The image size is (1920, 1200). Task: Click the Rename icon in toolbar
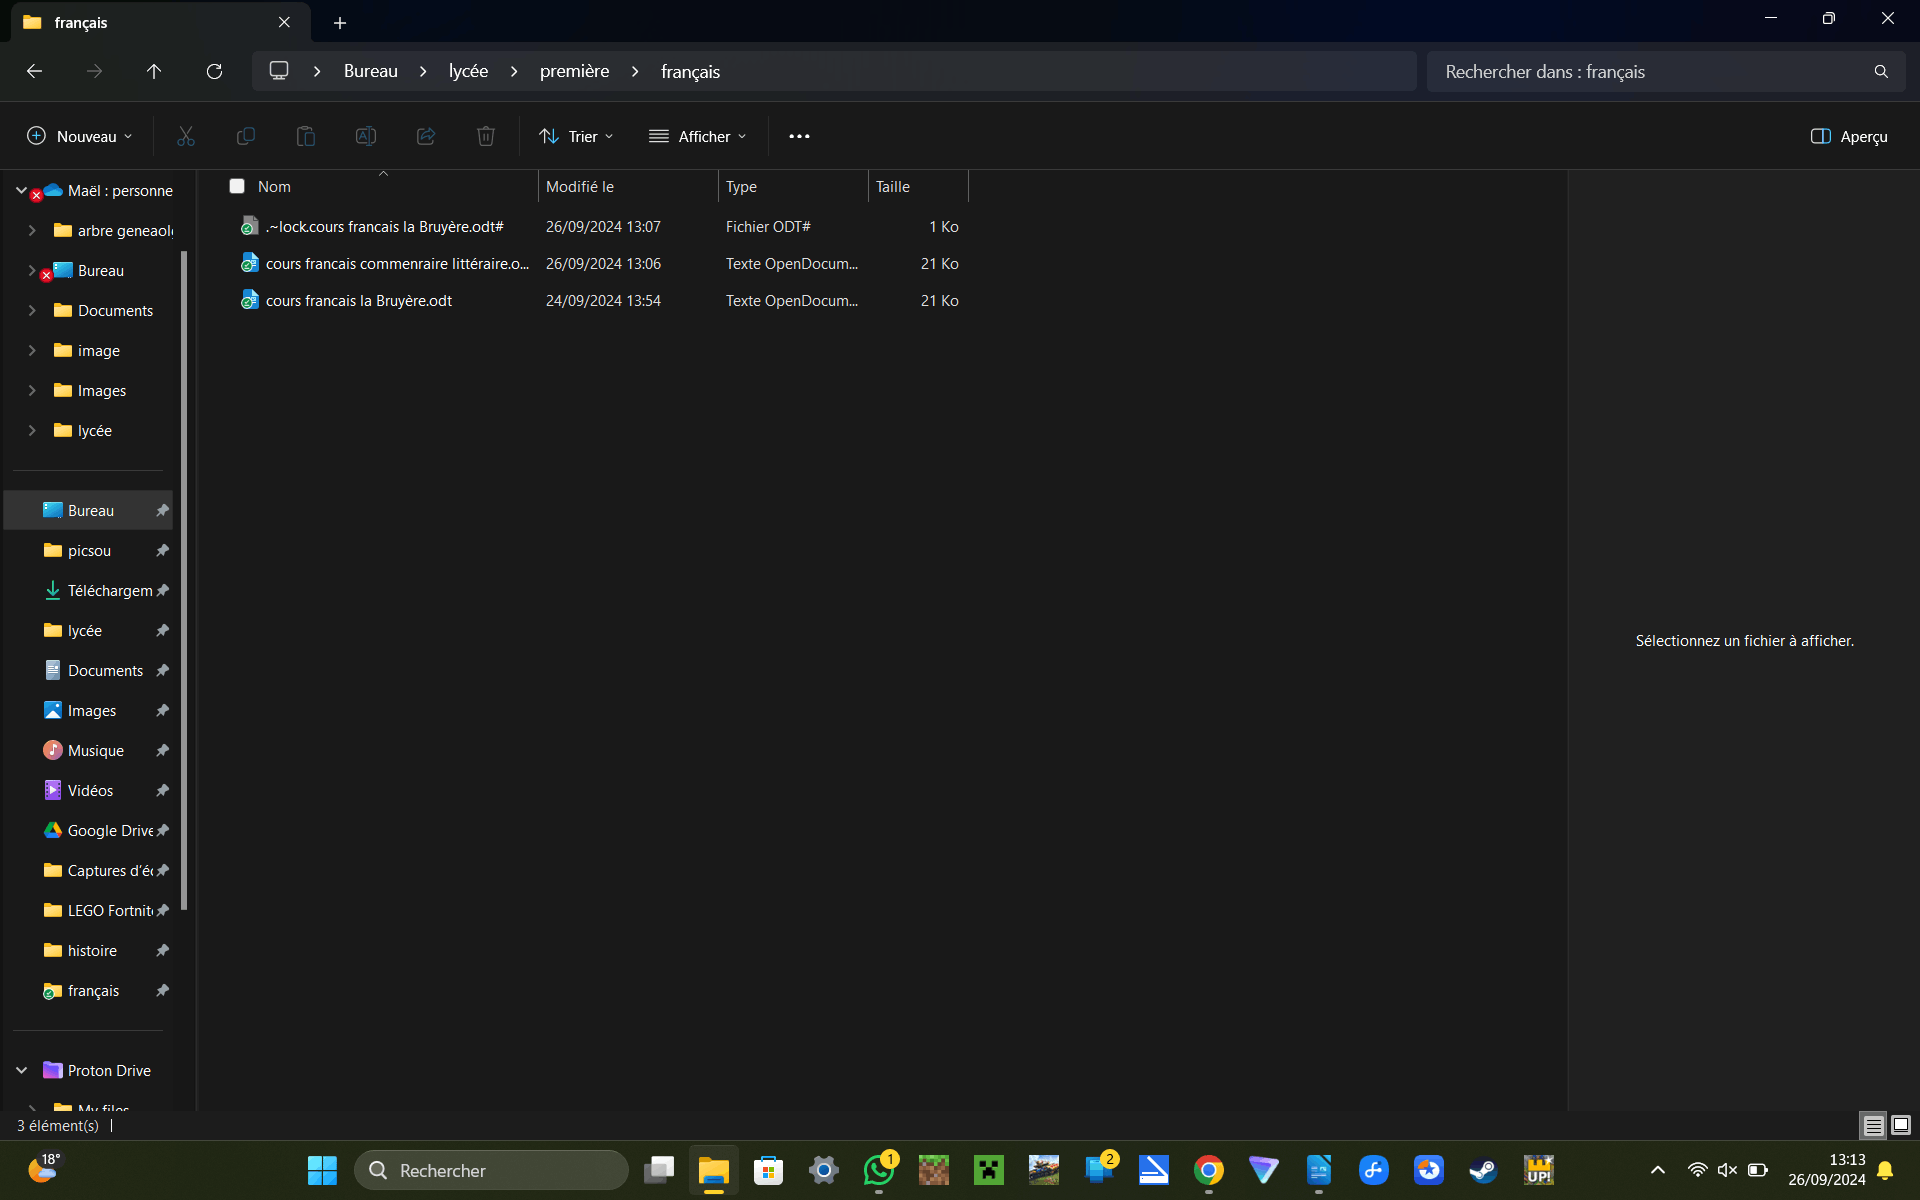(x=366, y=136)
